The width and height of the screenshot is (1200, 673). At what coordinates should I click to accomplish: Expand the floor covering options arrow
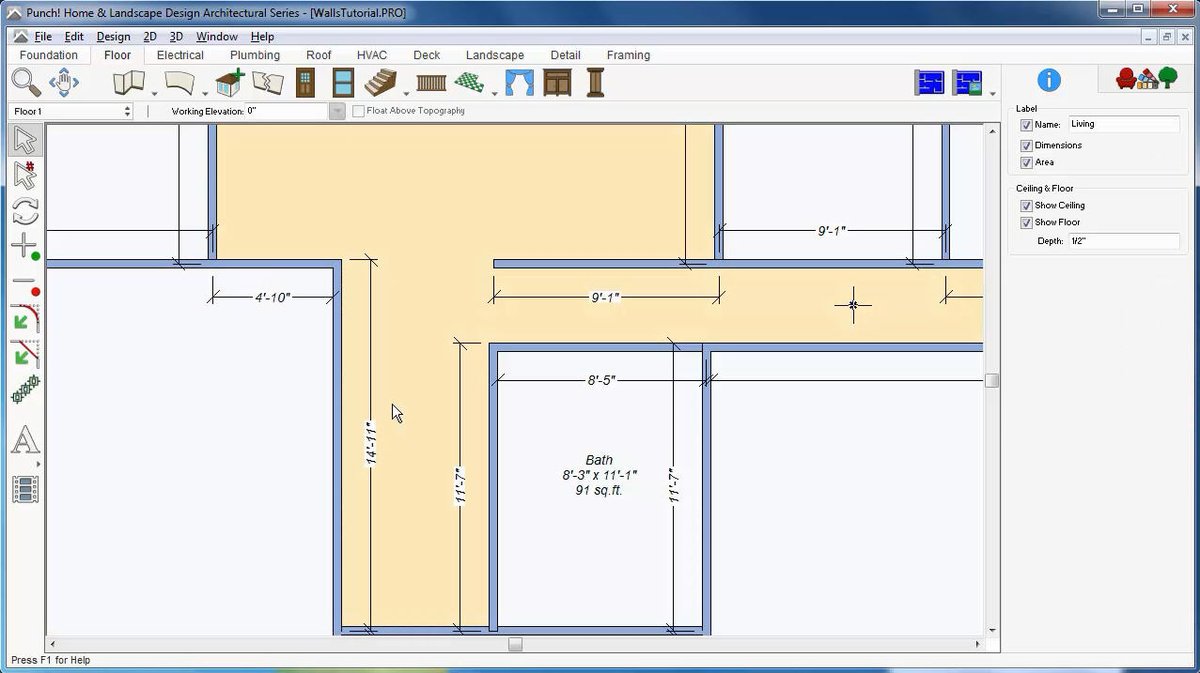point(494,94)
